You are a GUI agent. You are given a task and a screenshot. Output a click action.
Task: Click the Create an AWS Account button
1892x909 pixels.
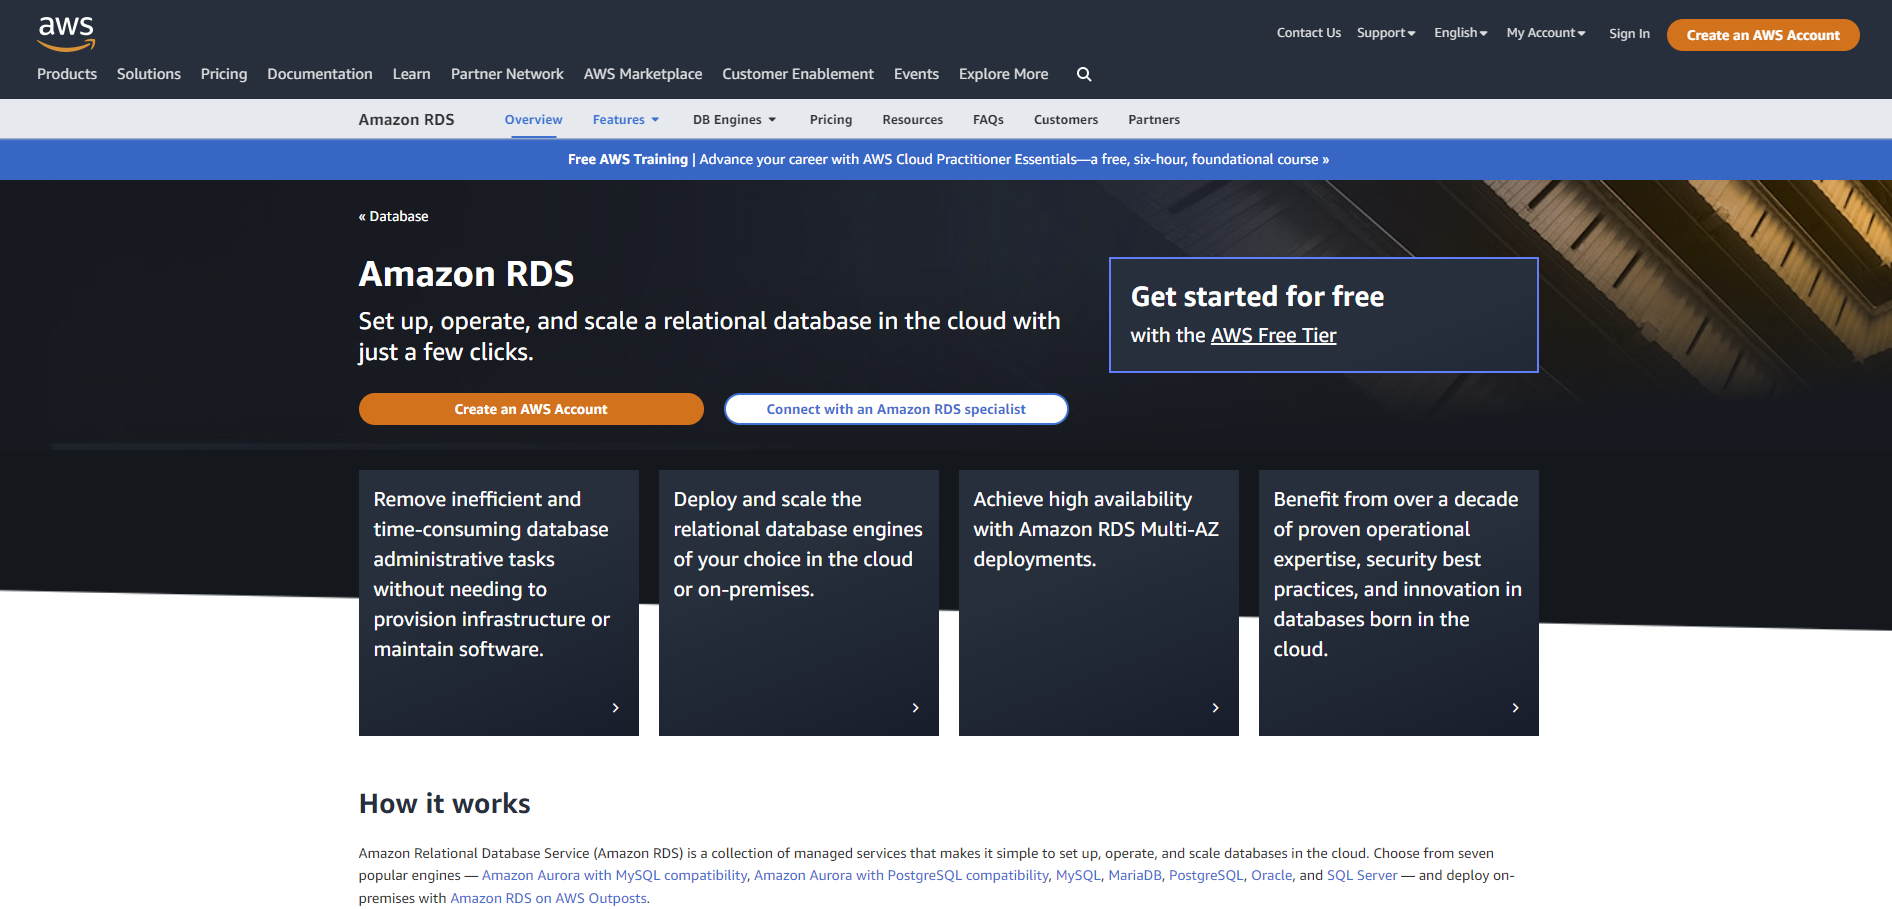click(x=530, y=408)
